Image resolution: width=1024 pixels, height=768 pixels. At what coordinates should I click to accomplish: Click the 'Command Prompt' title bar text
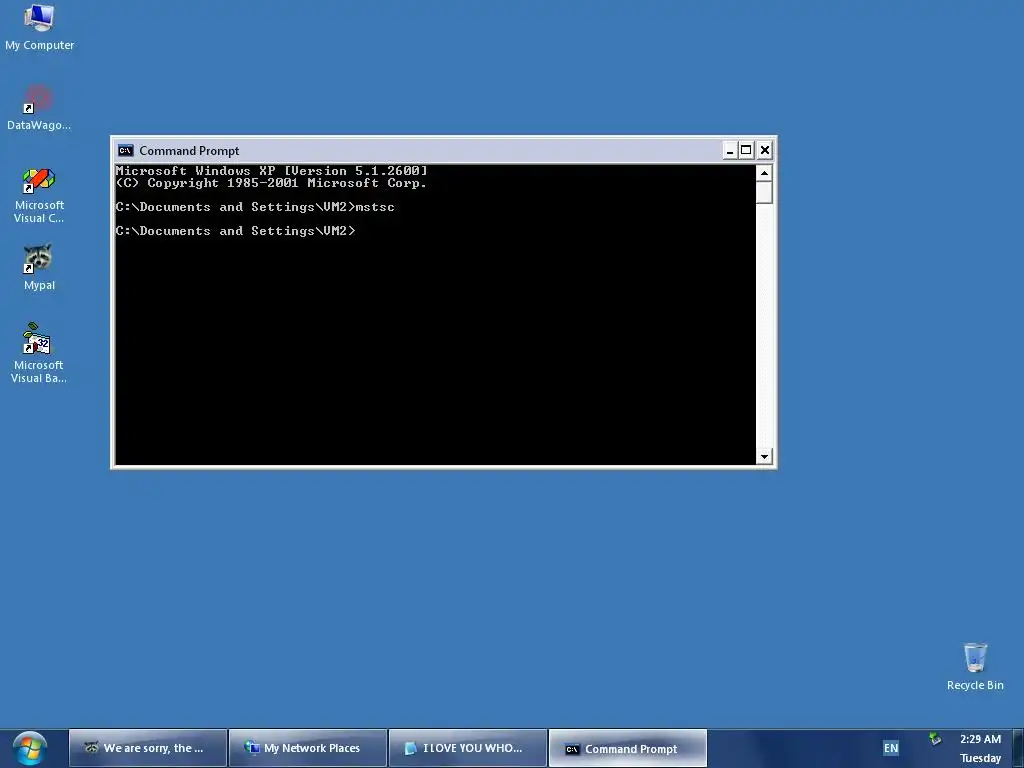pos(189,151)
